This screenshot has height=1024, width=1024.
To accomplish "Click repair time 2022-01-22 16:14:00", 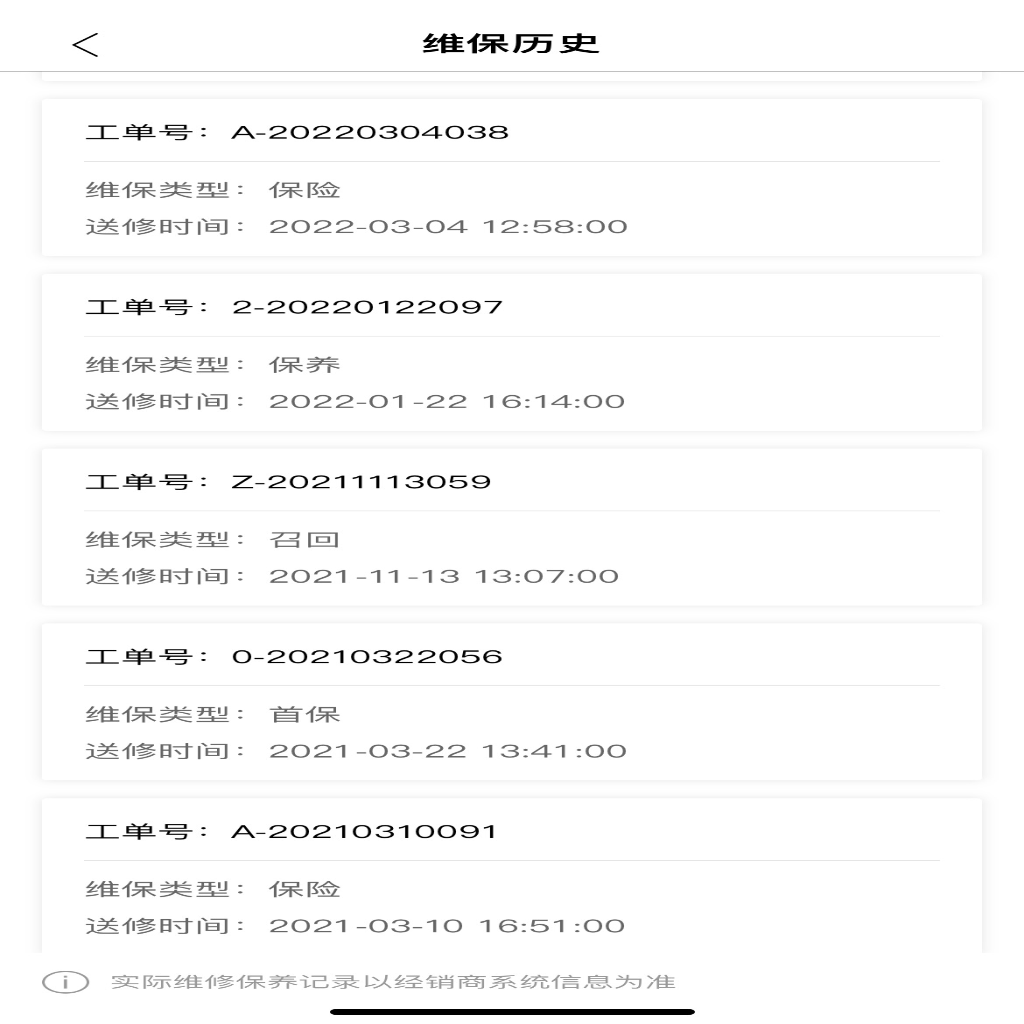I will tap(447, 401).
